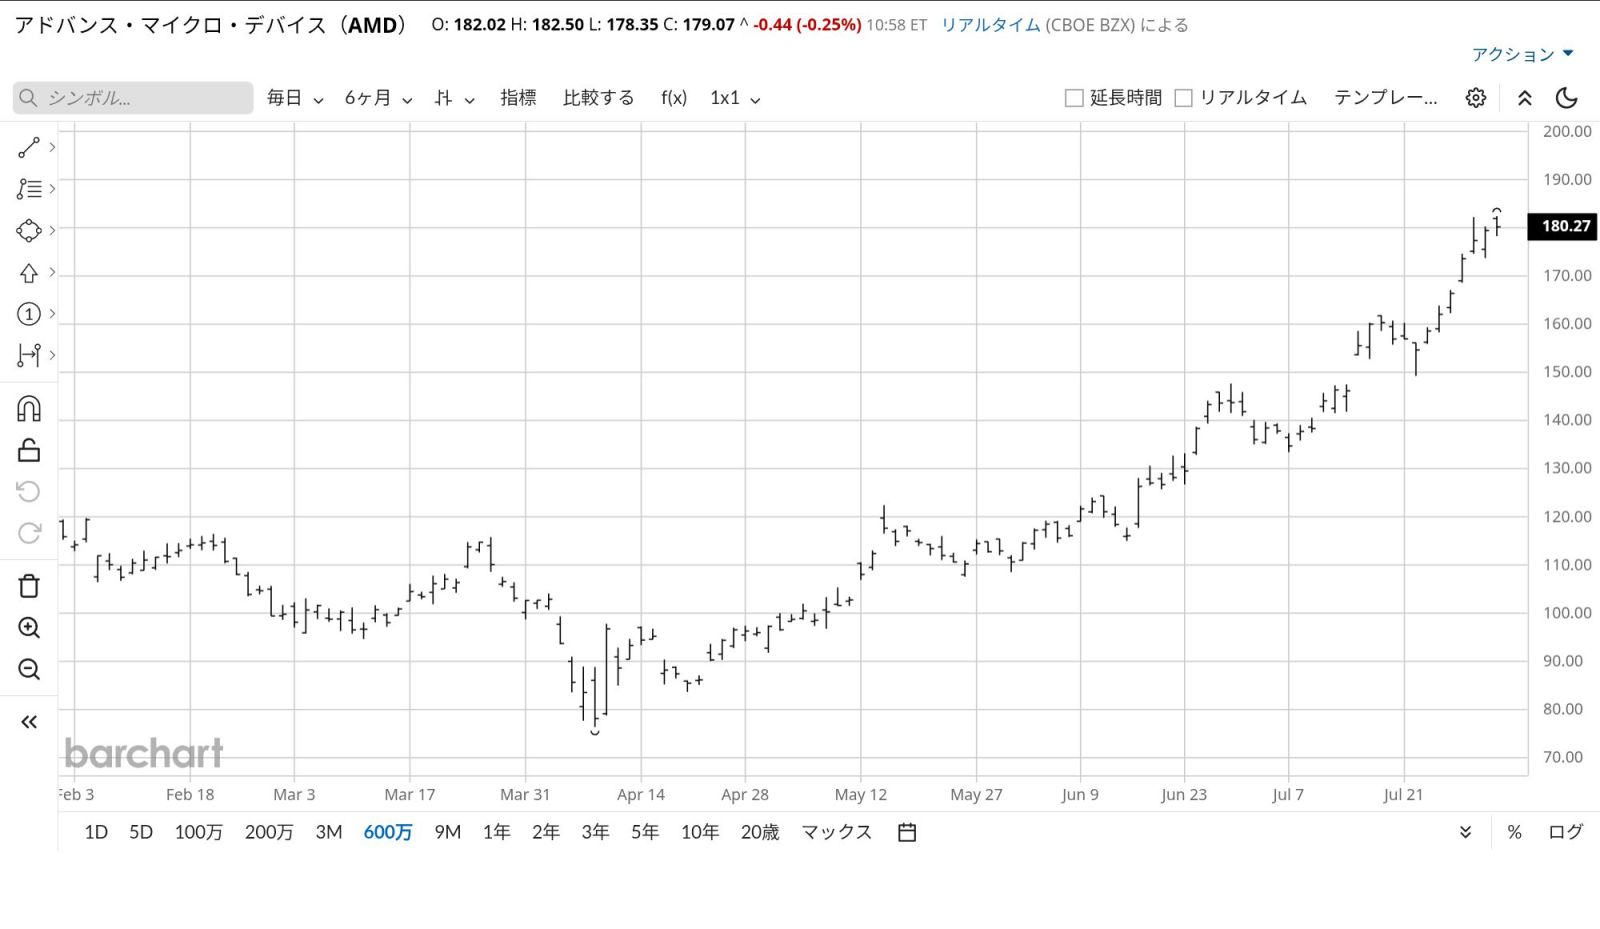This screenshot has width=1600, height=929.
Task: Enable the リアルタイム checkbox
Action: coord(1183,98)
